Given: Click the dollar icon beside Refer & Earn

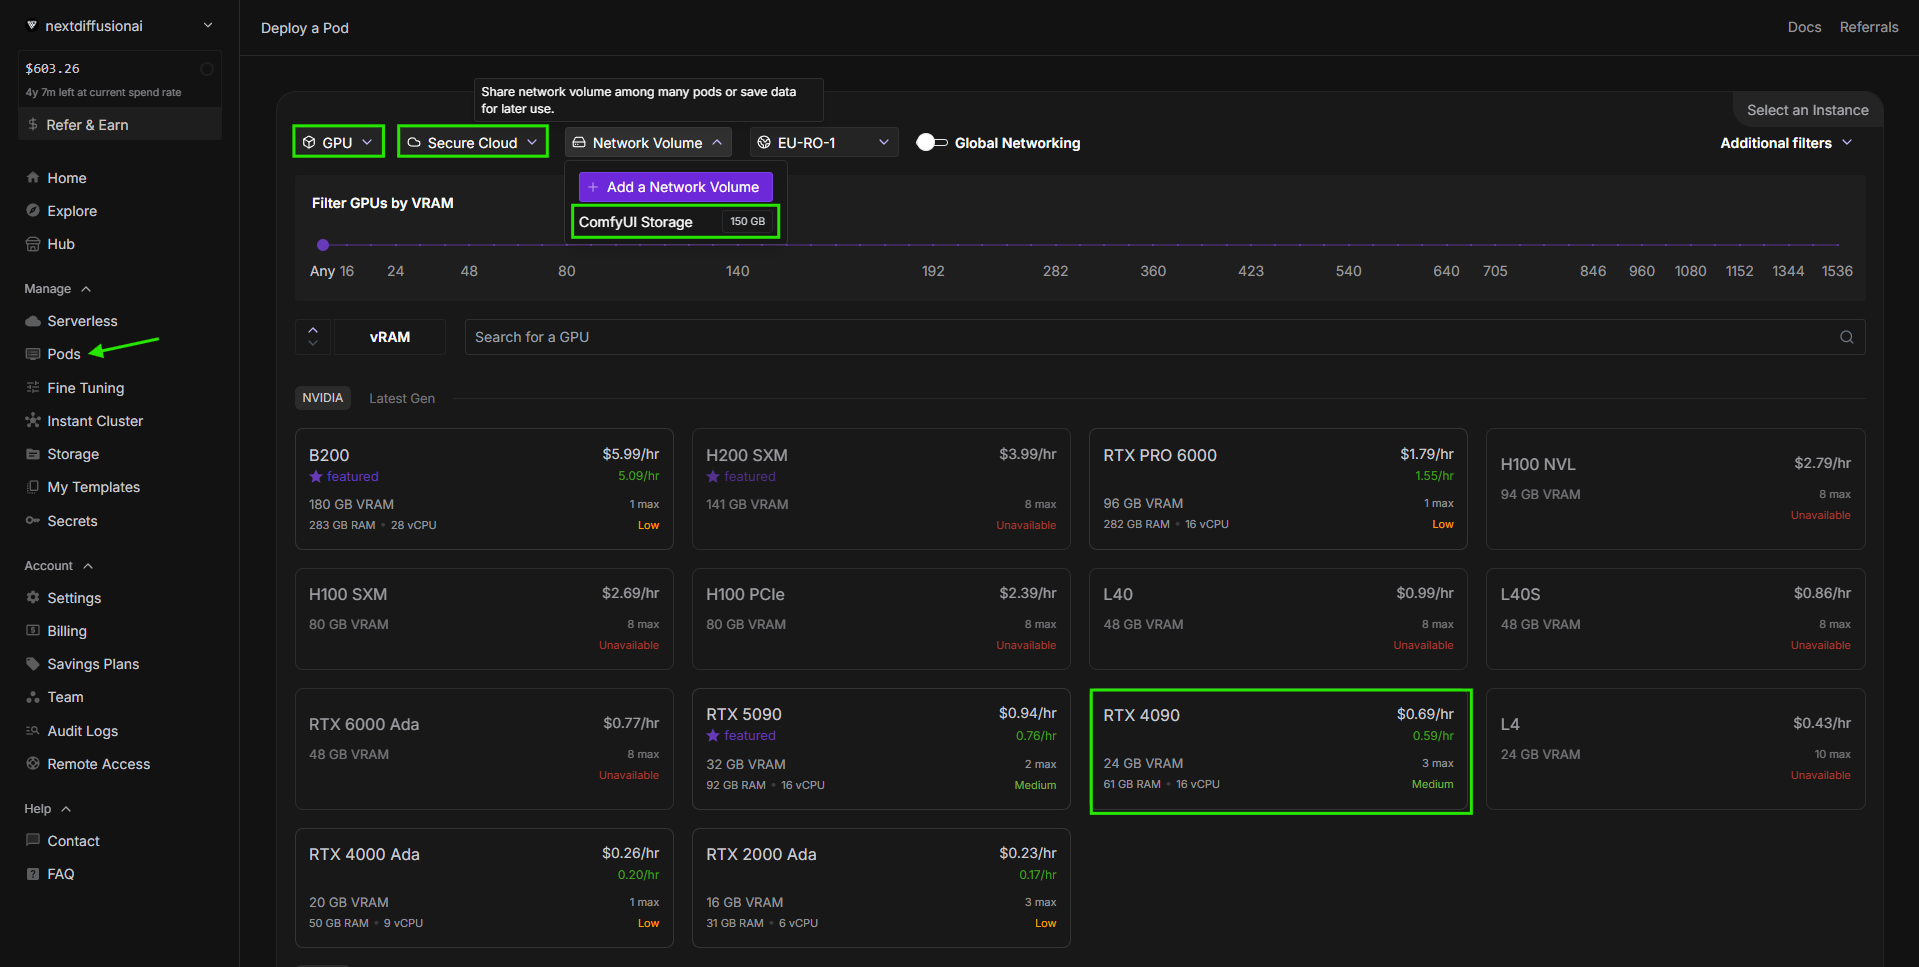Looking at the screenshot, I should tap(33, 125).
